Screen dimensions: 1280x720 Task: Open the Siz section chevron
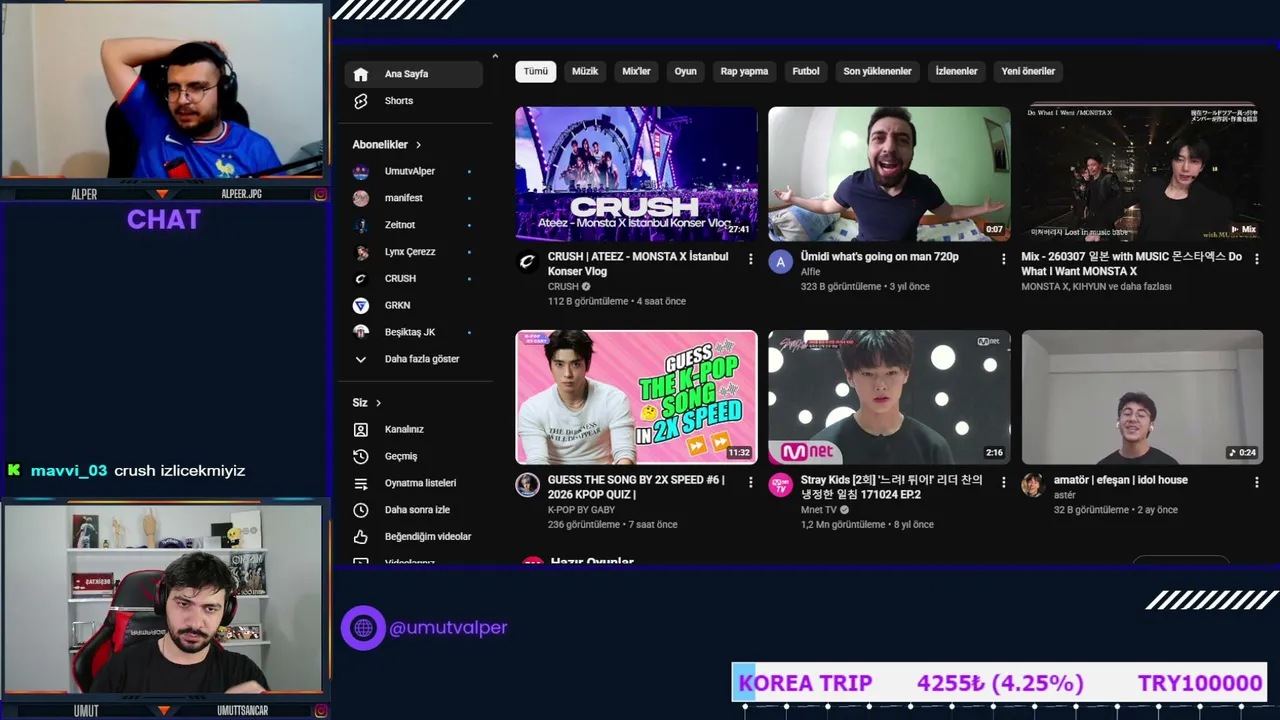(378, 403)
